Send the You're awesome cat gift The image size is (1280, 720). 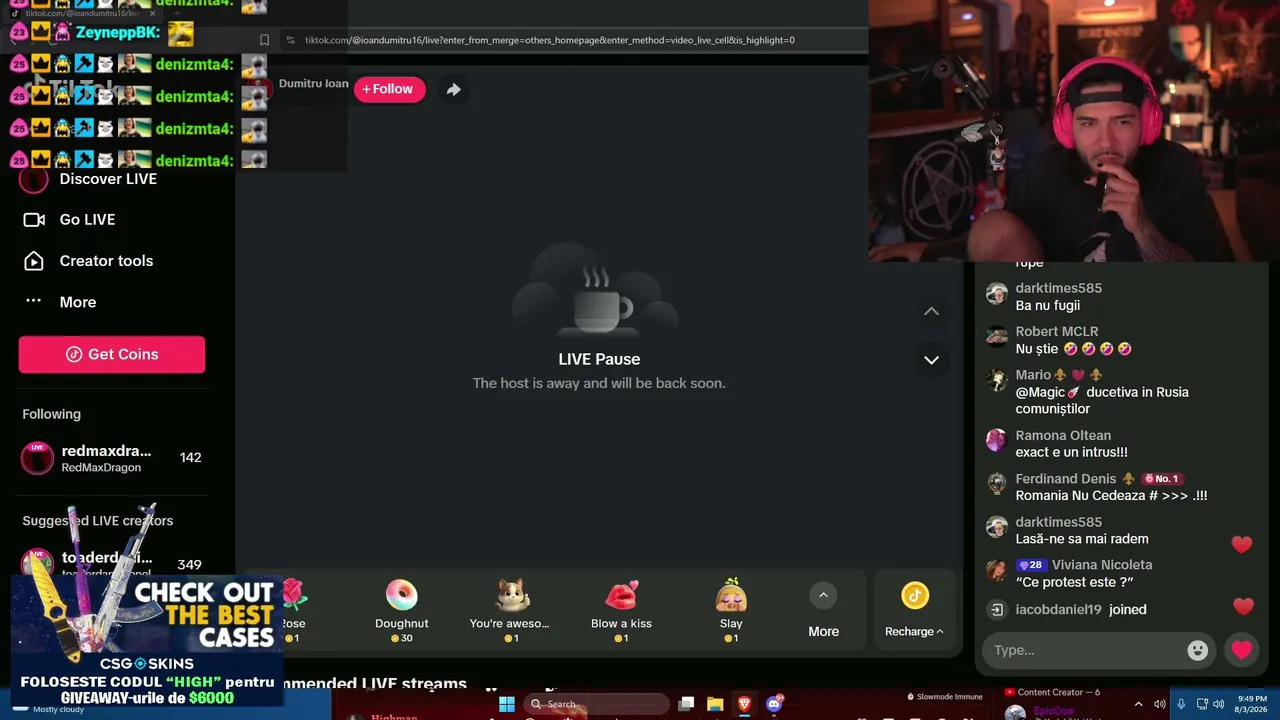click(510, 610)
